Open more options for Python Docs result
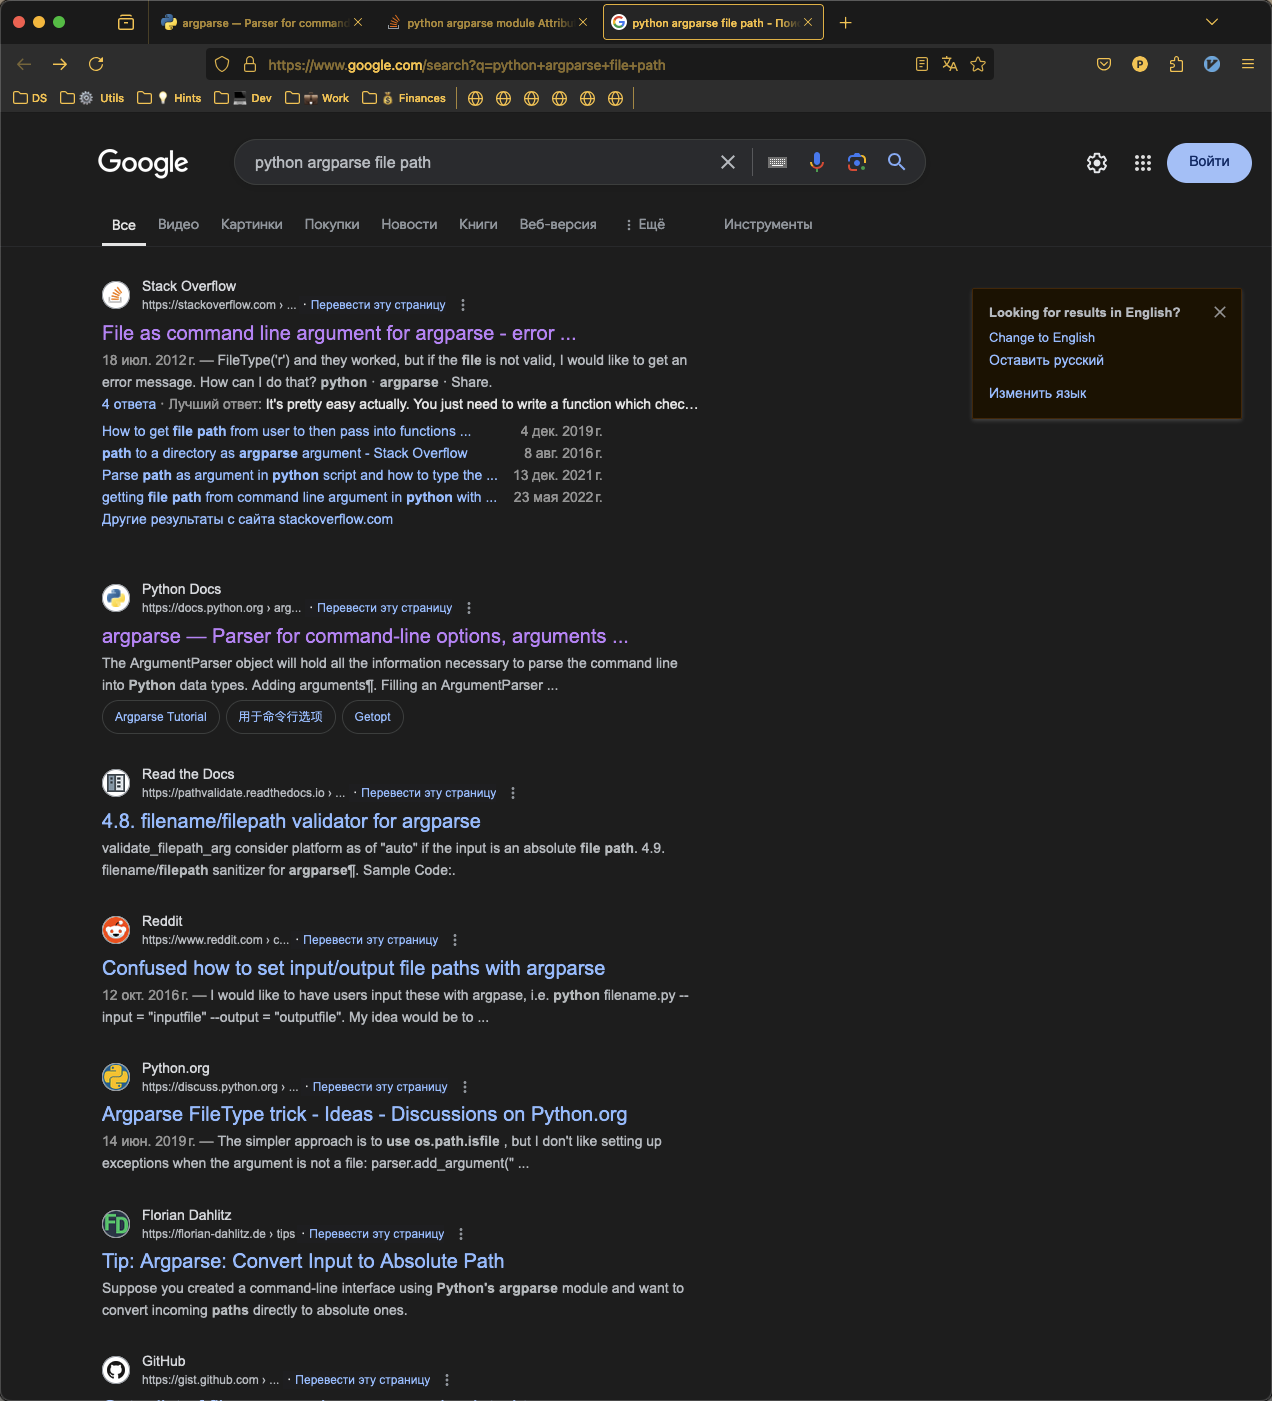 469,608
